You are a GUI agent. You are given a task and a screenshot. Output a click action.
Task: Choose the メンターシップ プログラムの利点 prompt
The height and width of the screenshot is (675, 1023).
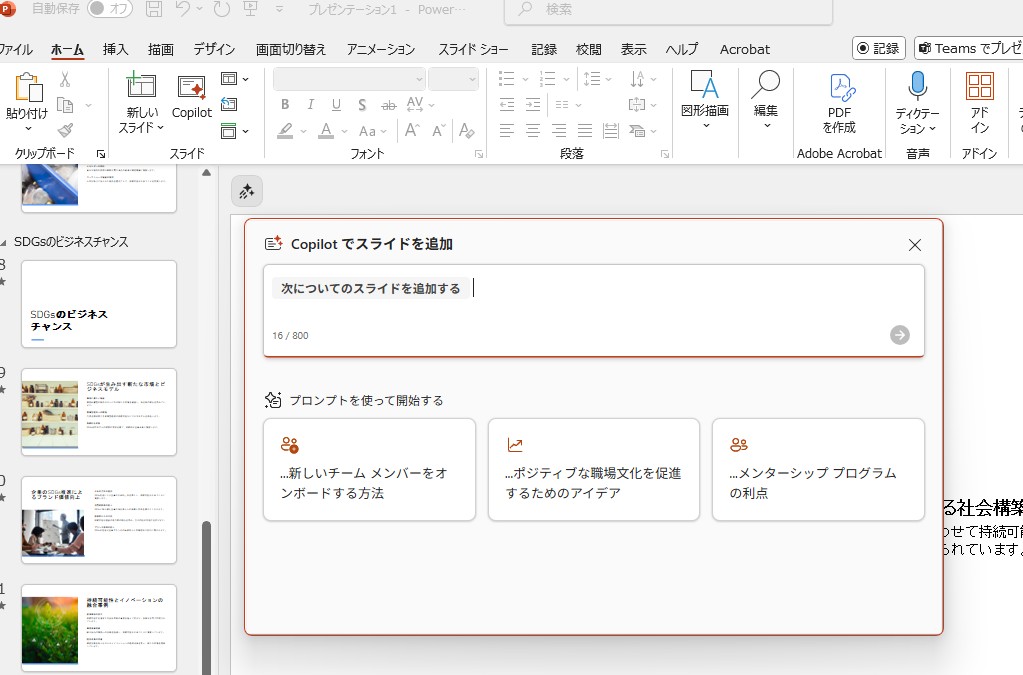[x=818, y=470]
